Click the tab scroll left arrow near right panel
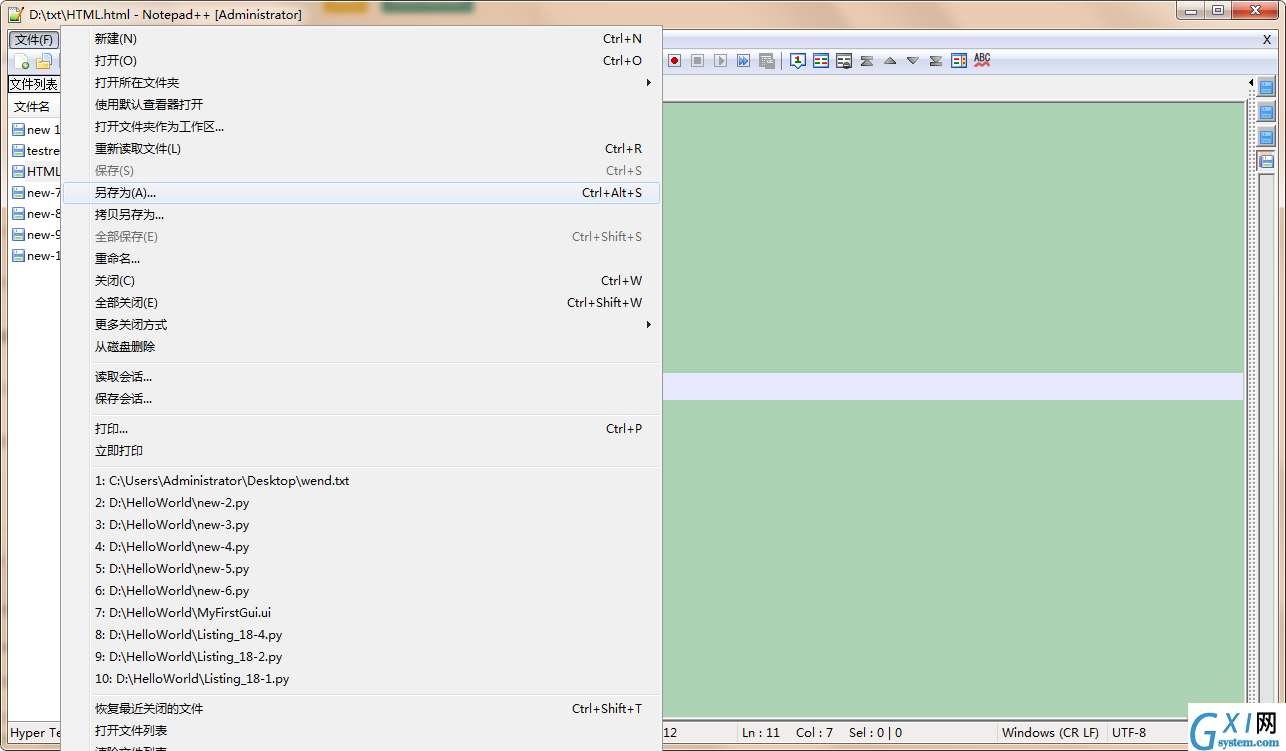The height and width of the screenshot is (751, 1286). click(x=1250, y=83)
